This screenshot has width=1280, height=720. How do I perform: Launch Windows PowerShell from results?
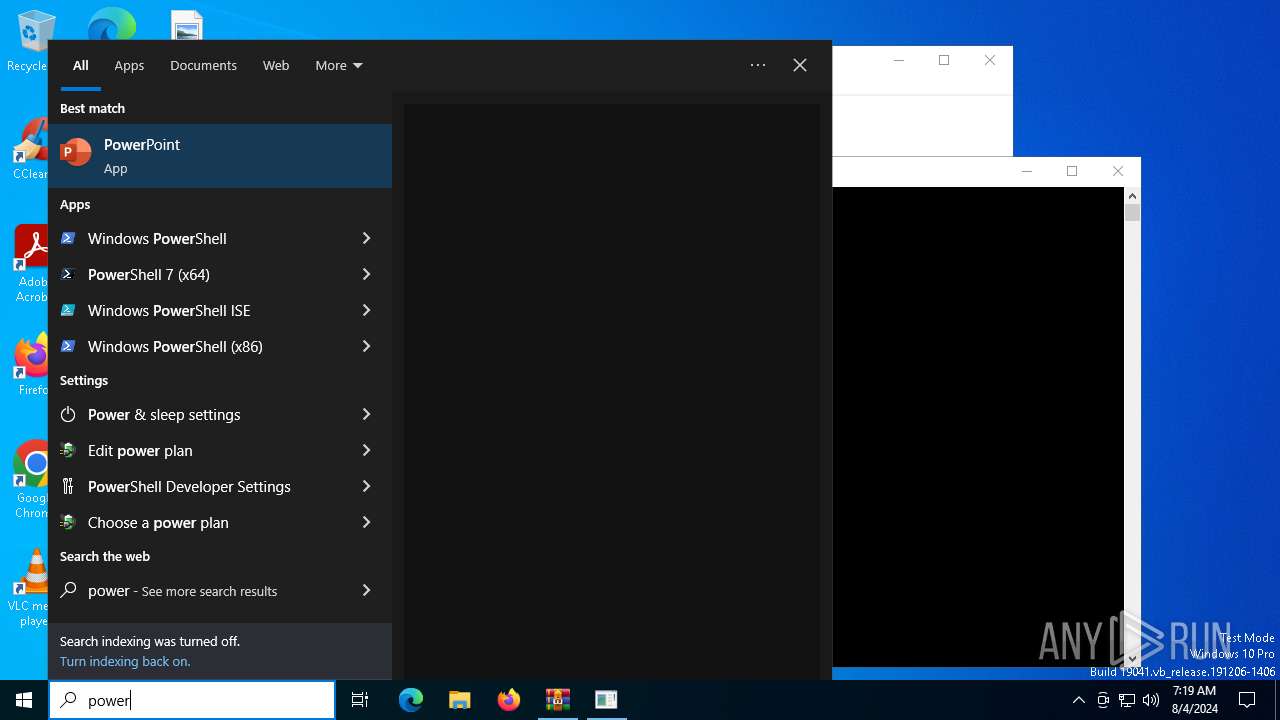tap(202, 238)
